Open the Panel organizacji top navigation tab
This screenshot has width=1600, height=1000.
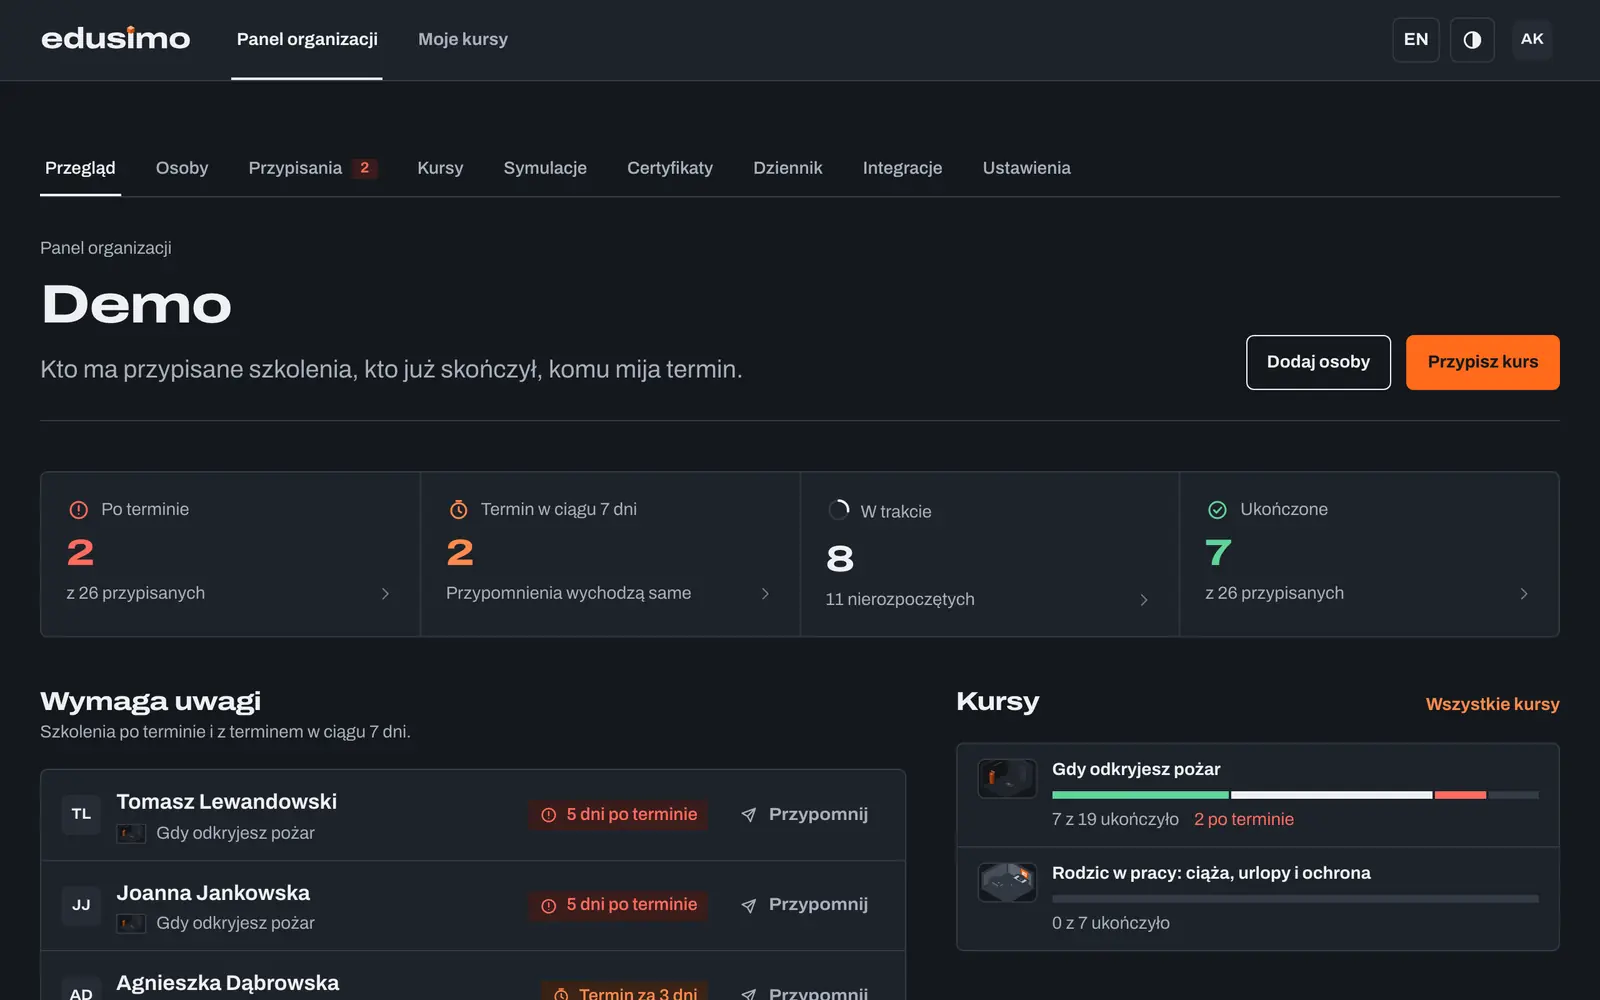[x=307, y=39]
